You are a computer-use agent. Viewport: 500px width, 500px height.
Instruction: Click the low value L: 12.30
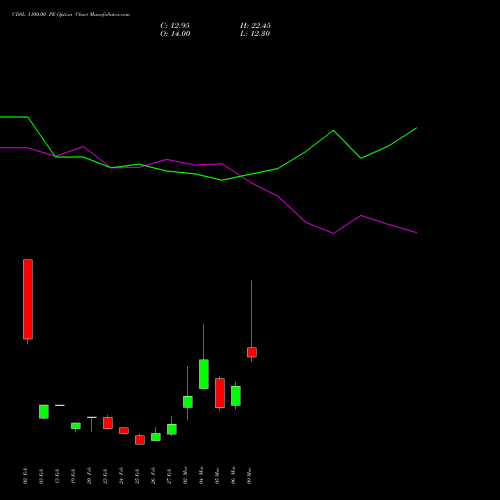(x=255, y=34)
